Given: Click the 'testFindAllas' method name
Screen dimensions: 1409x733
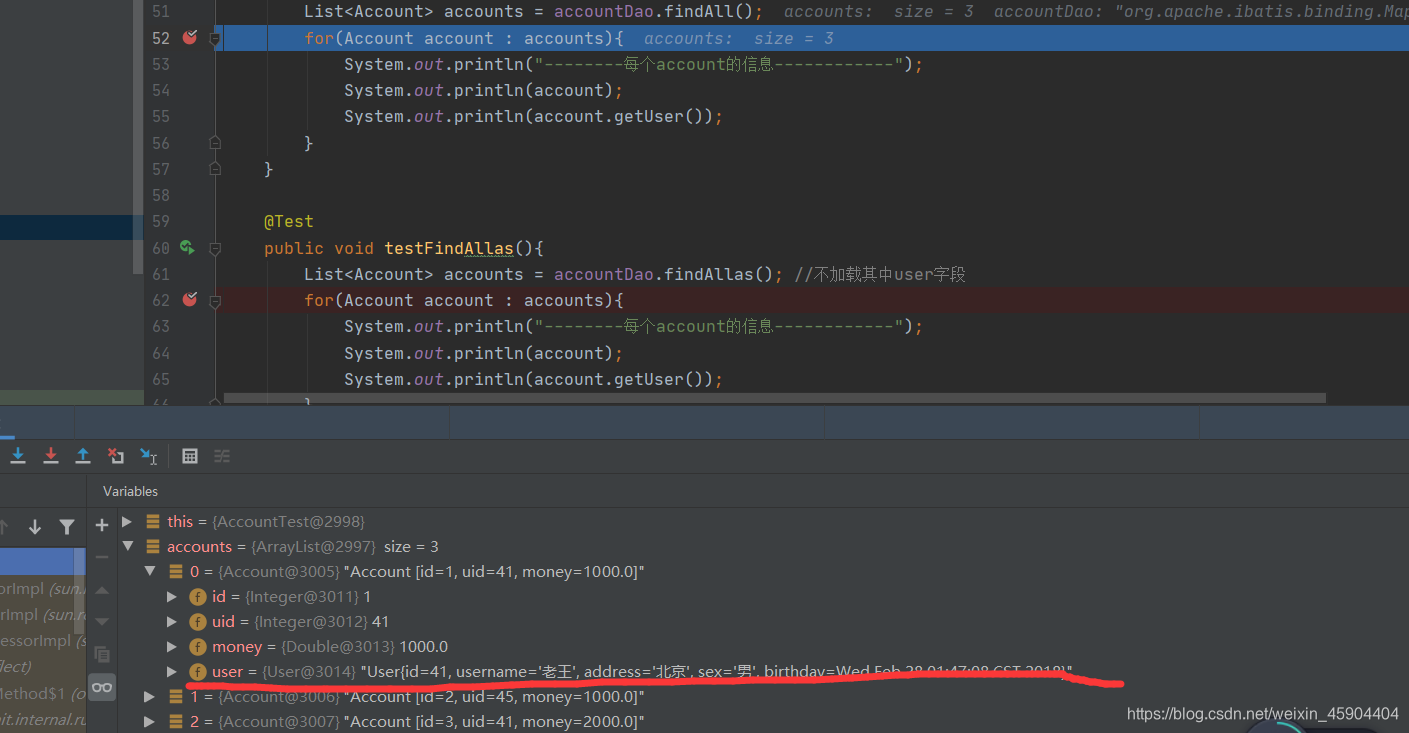Looking at the screenshot, I should click(449, 248).
